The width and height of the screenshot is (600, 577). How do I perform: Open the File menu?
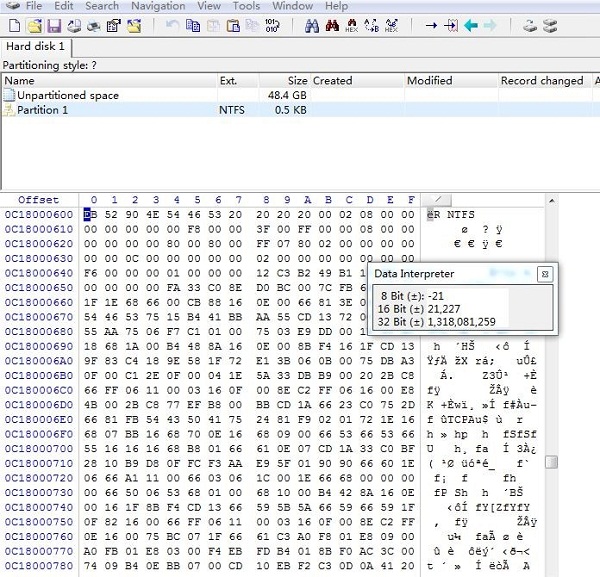[34, 6]
